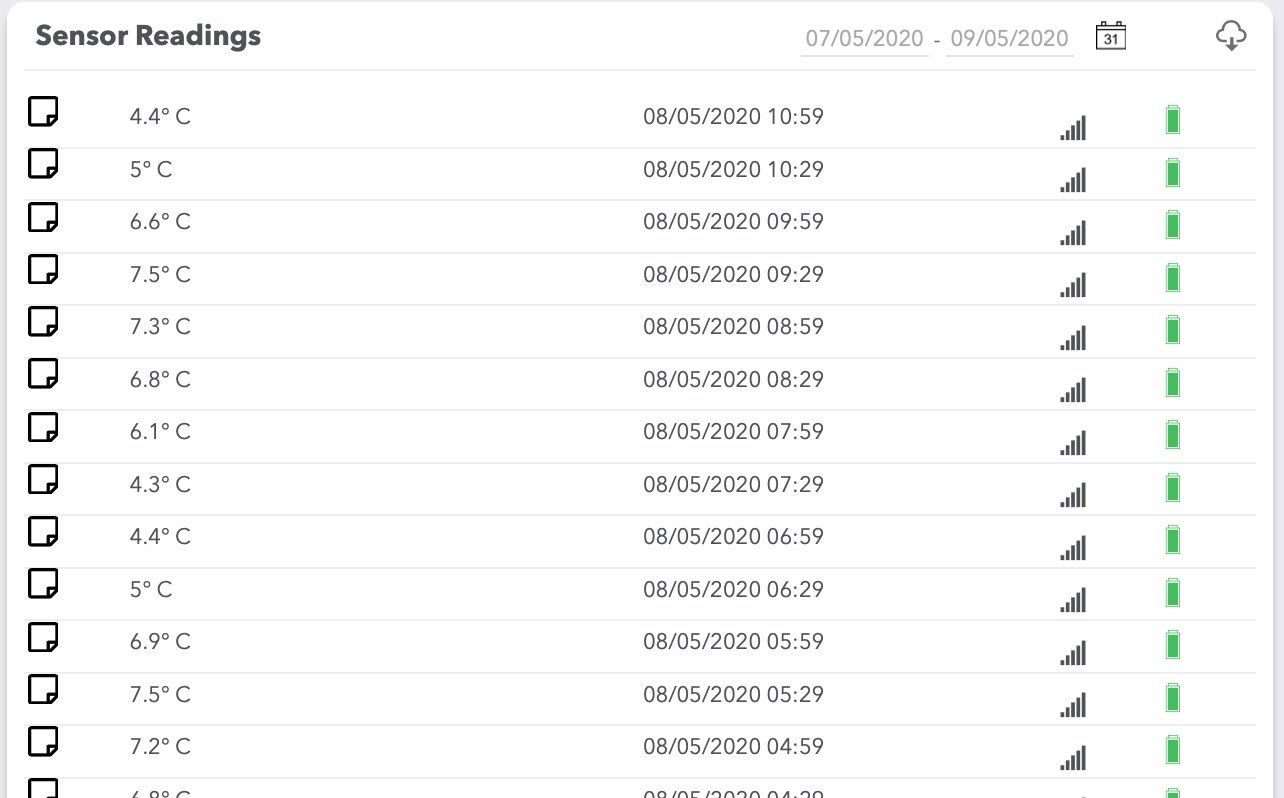Click the note icon for the 08:29 reading
The image size is (1284, 798).
[43, 374]
